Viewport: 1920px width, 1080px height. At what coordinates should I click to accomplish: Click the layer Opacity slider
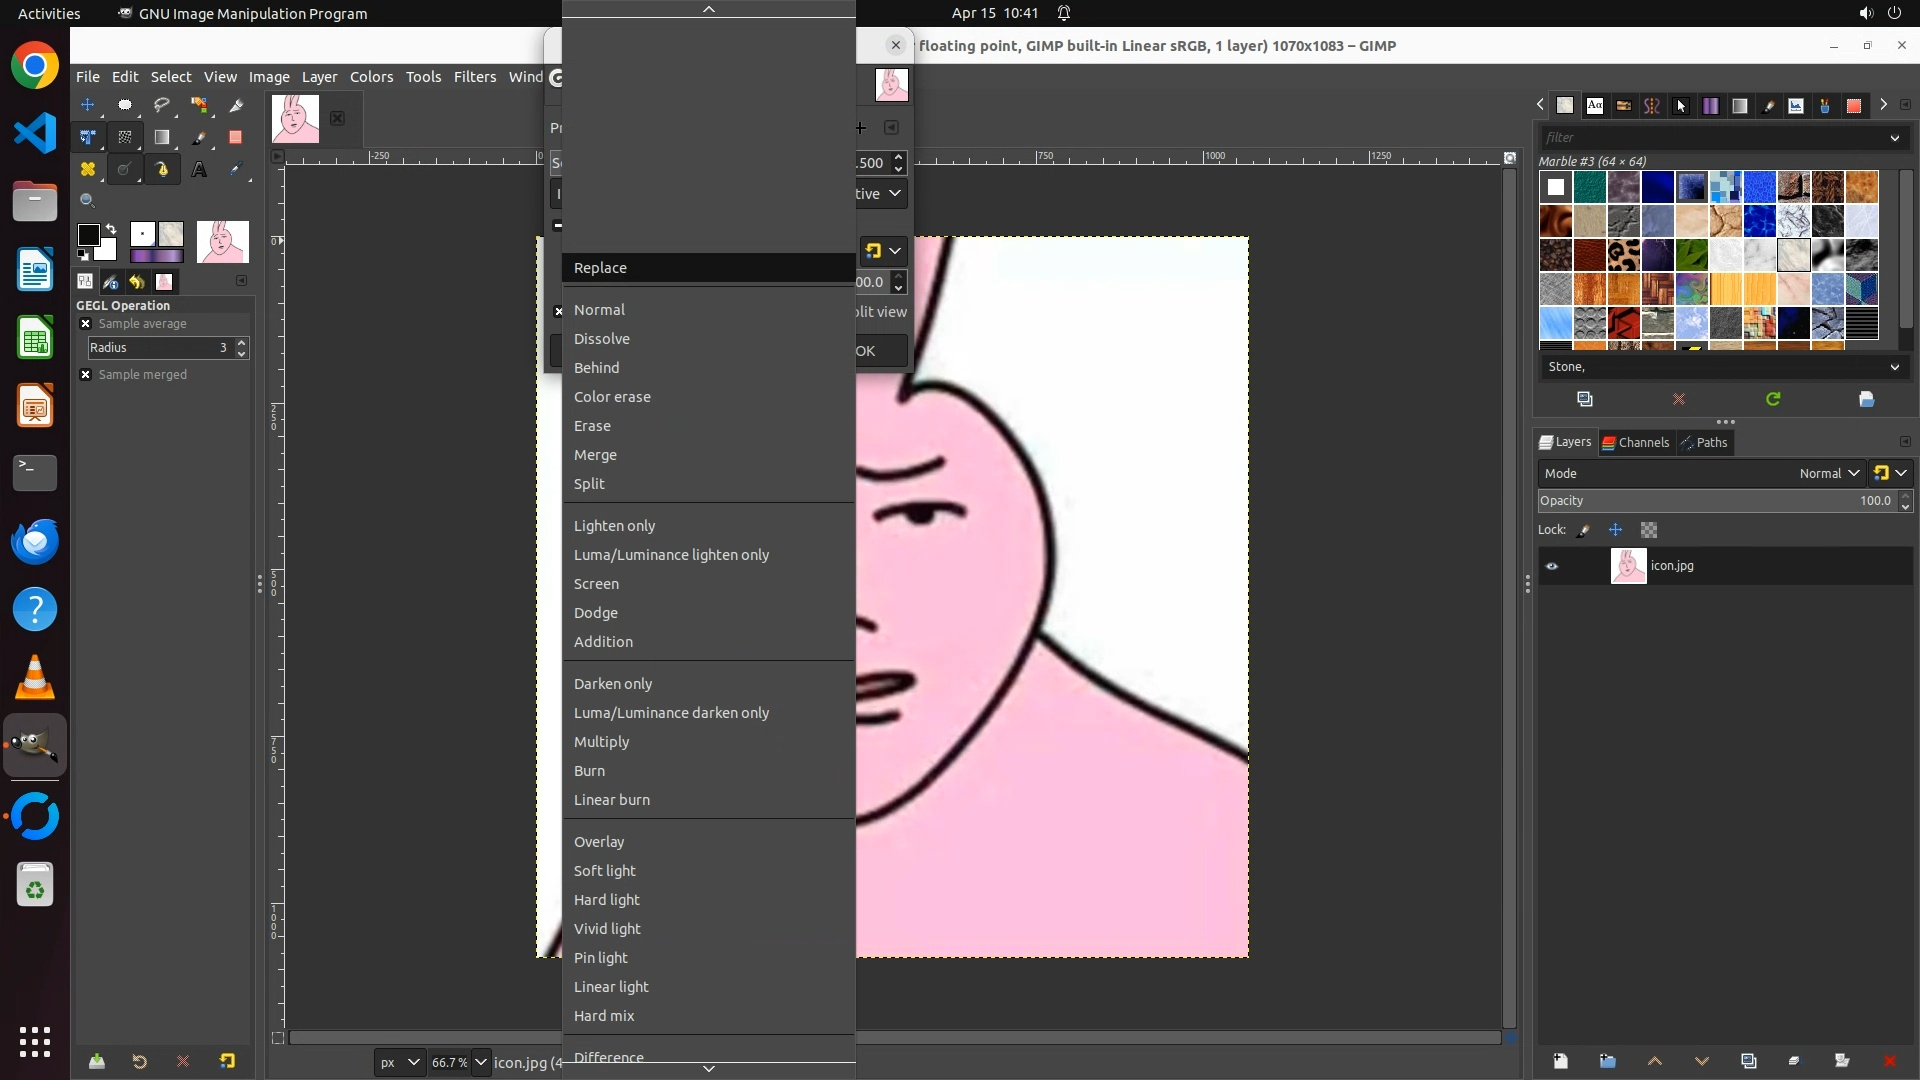(1700, 501)
